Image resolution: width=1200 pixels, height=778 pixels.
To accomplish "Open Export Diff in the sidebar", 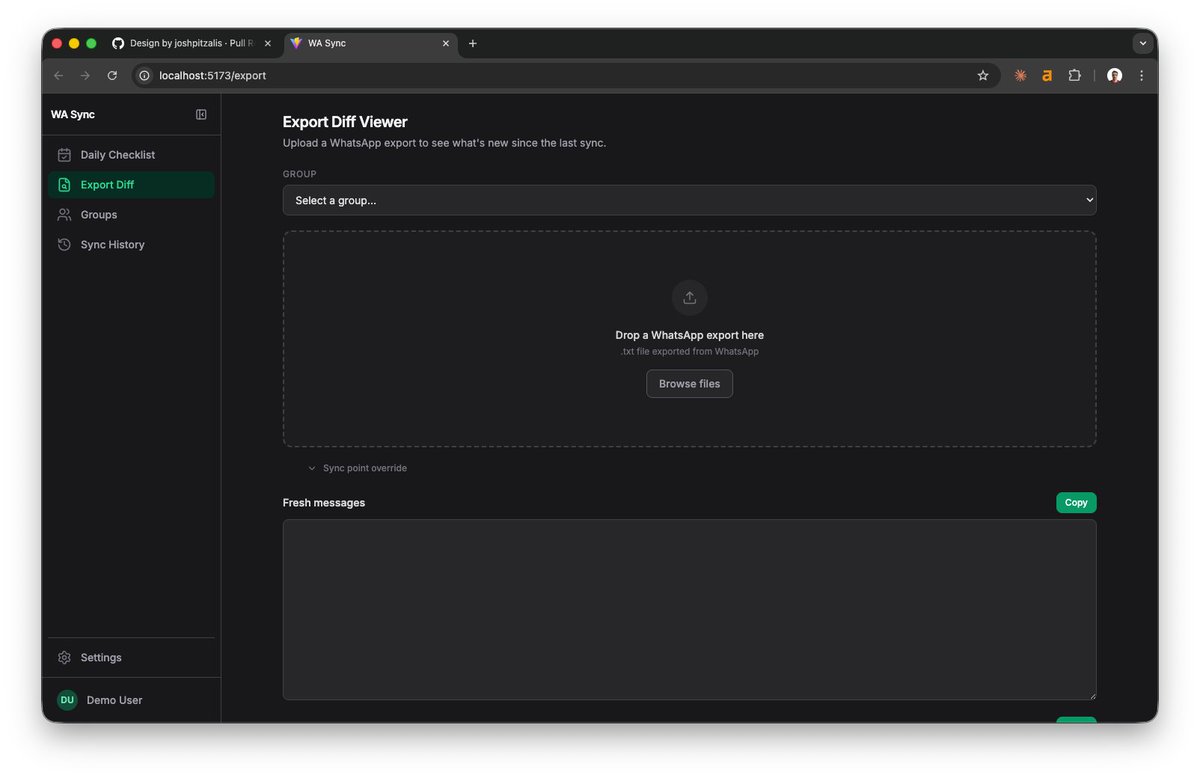I will pyautogui.click(x=131, y=185).
